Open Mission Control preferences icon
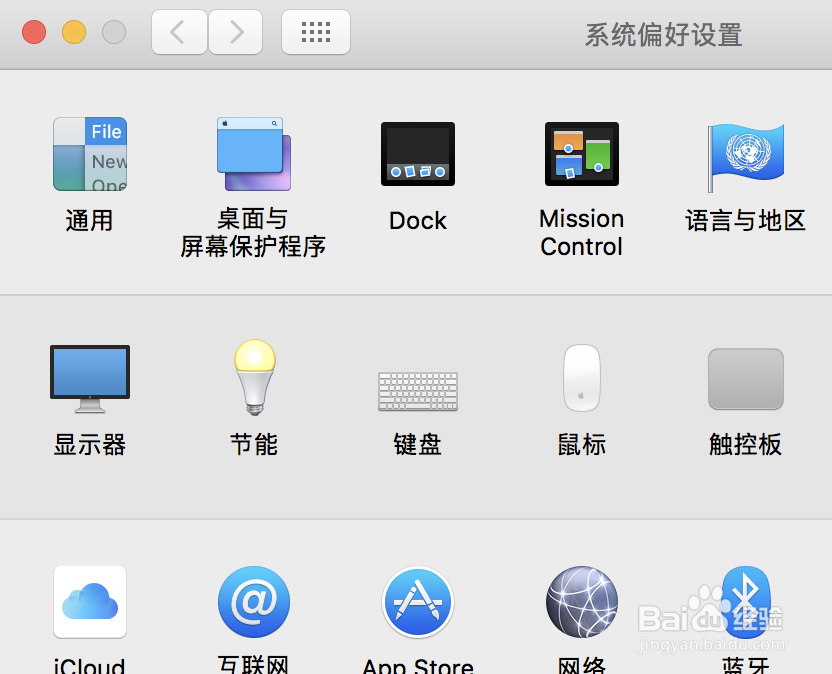The height and width of the screenshot is (674, 832). tap(582, 154)
